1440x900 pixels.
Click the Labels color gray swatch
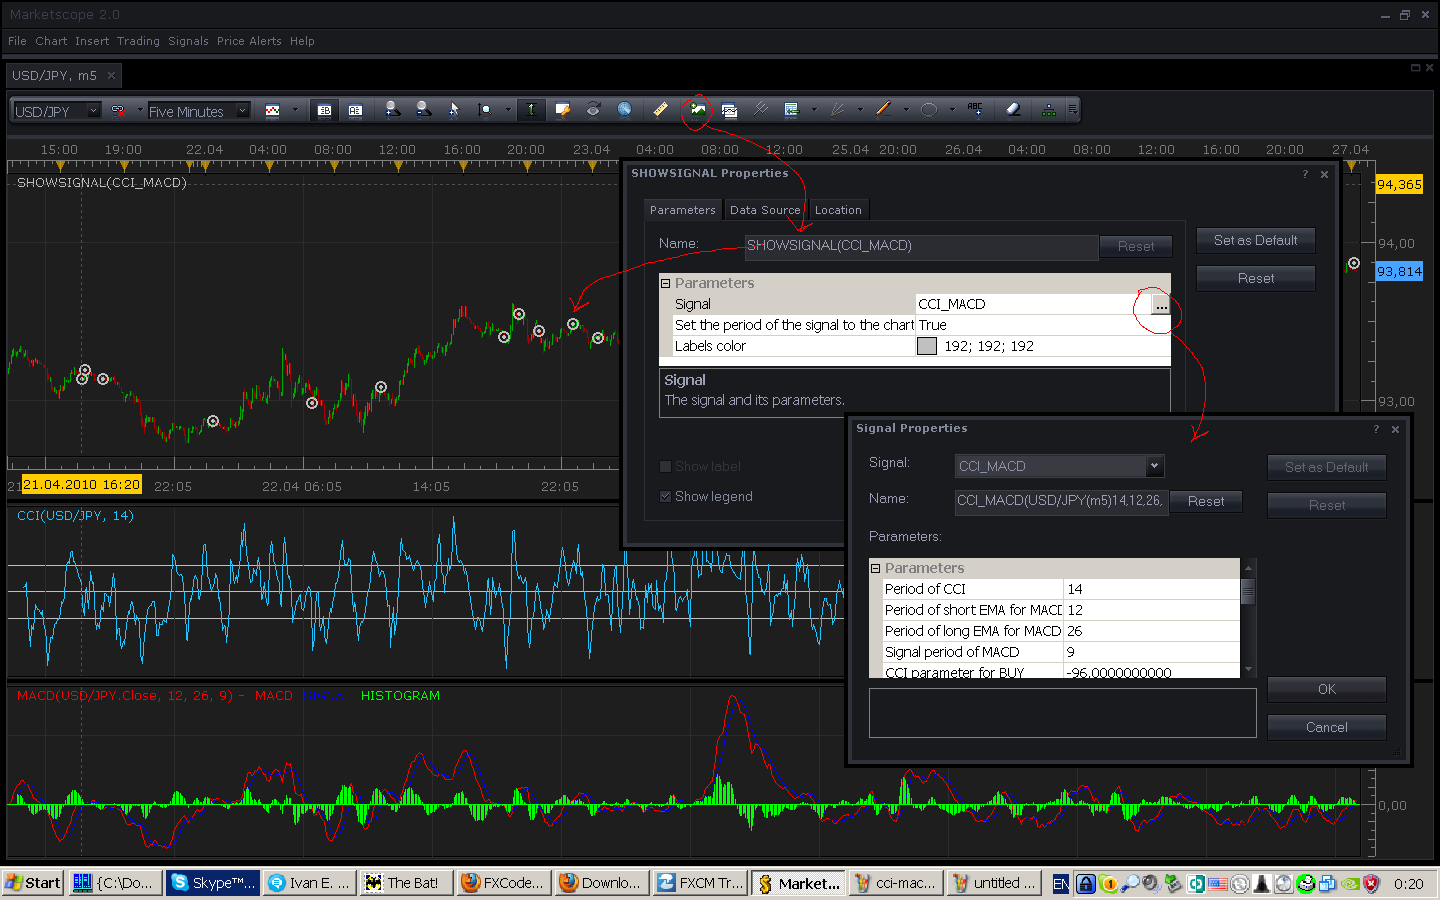927,346
